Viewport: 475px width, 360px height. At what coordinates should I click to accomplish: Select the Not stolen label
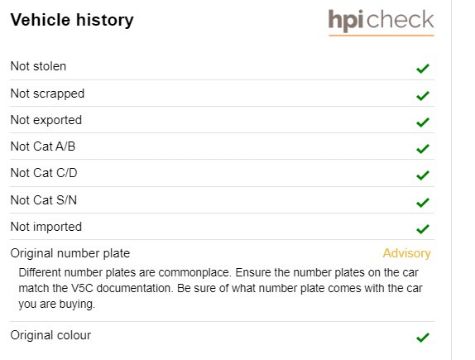[38, 66]
